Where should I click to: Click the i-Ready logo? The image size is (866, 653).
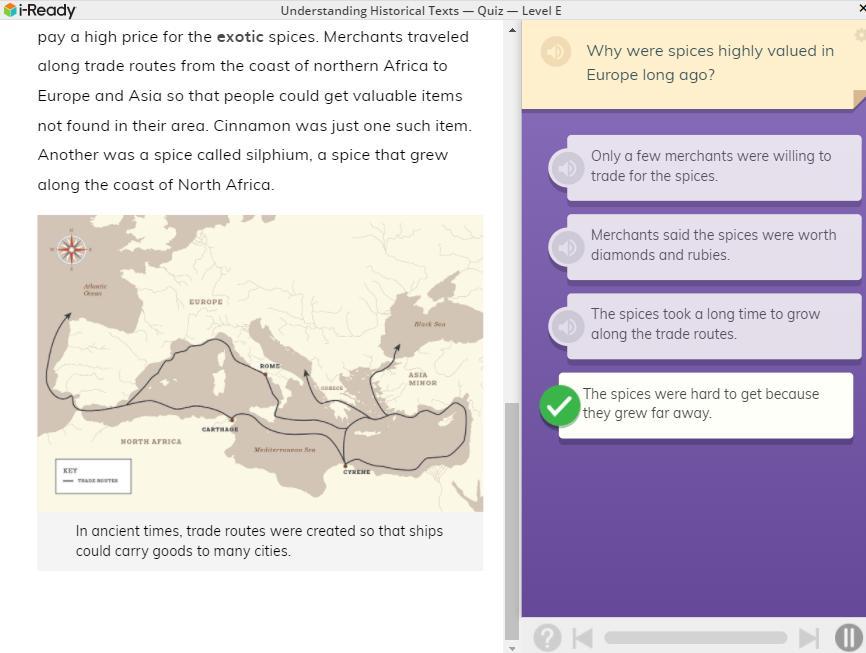point(40,10)
